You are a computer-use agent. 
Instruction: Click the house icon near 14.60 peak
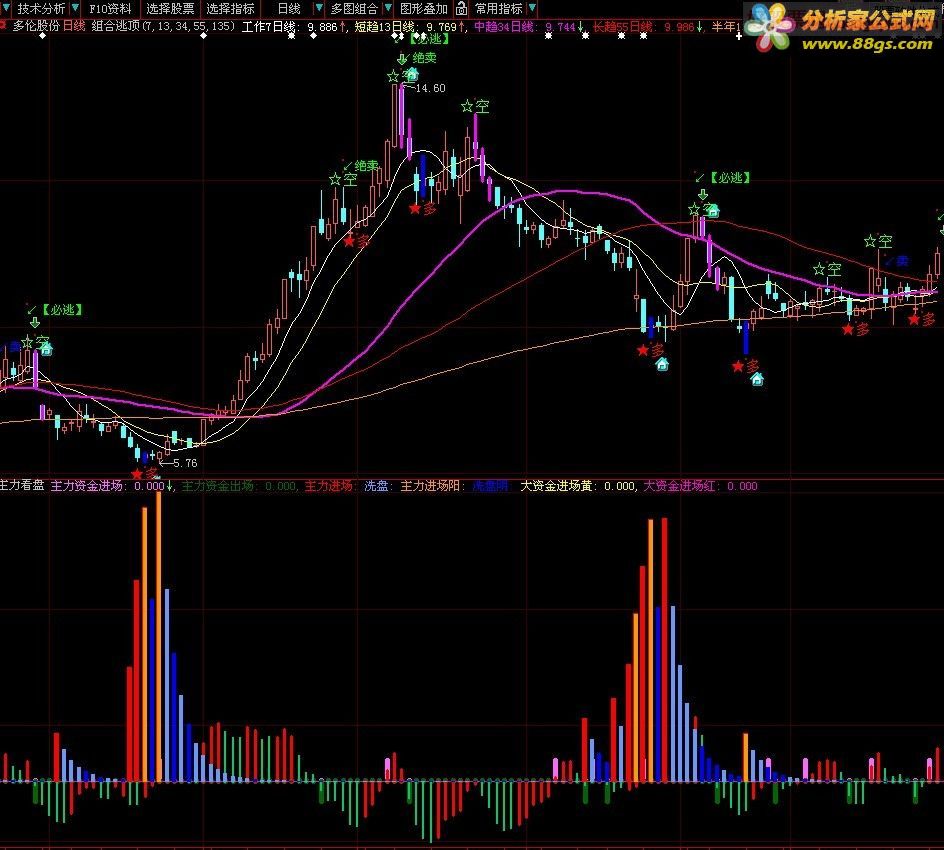click(412, 74)
